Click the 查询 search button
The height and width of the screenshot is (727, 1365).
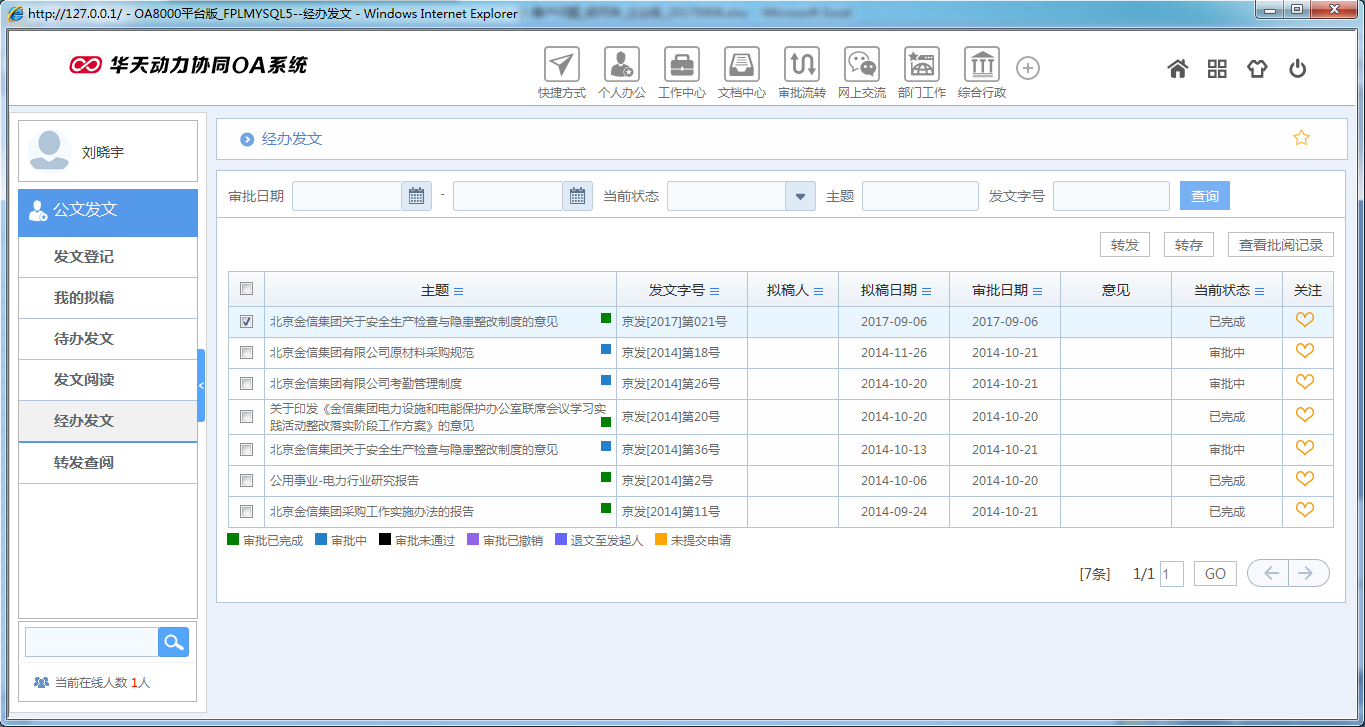[1204, 195]
